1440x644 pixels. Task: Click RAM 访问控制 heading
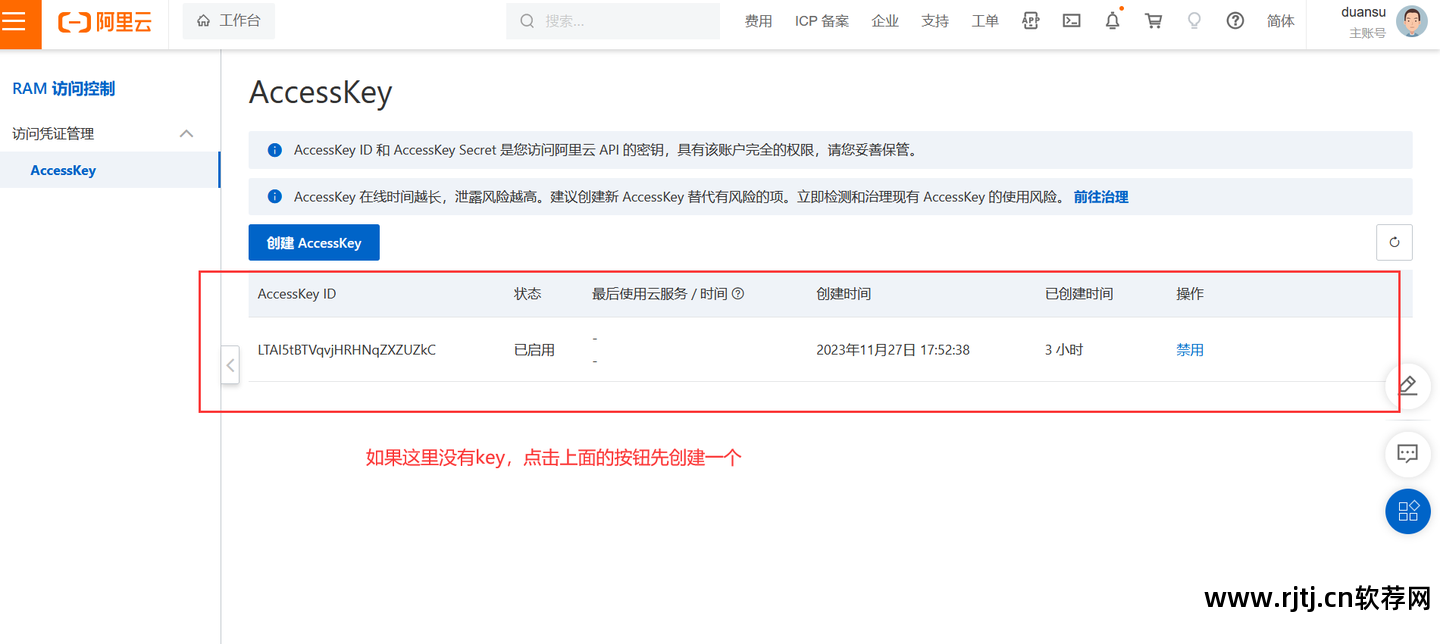(64, 89)
